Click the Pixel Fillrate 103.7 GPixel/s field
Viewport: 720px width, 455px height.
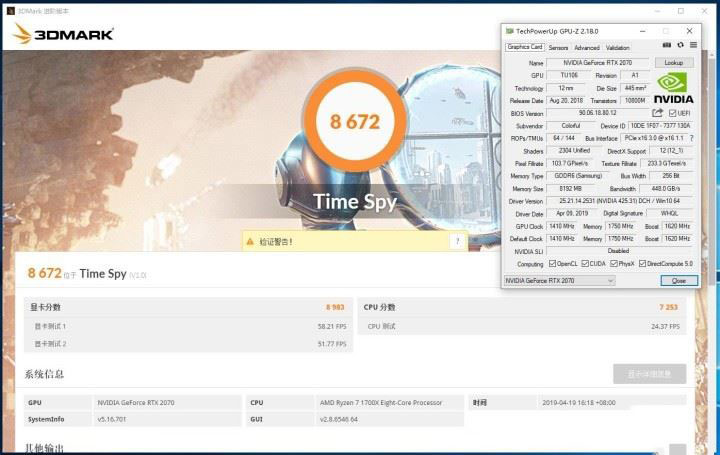(x=569, y=163)
